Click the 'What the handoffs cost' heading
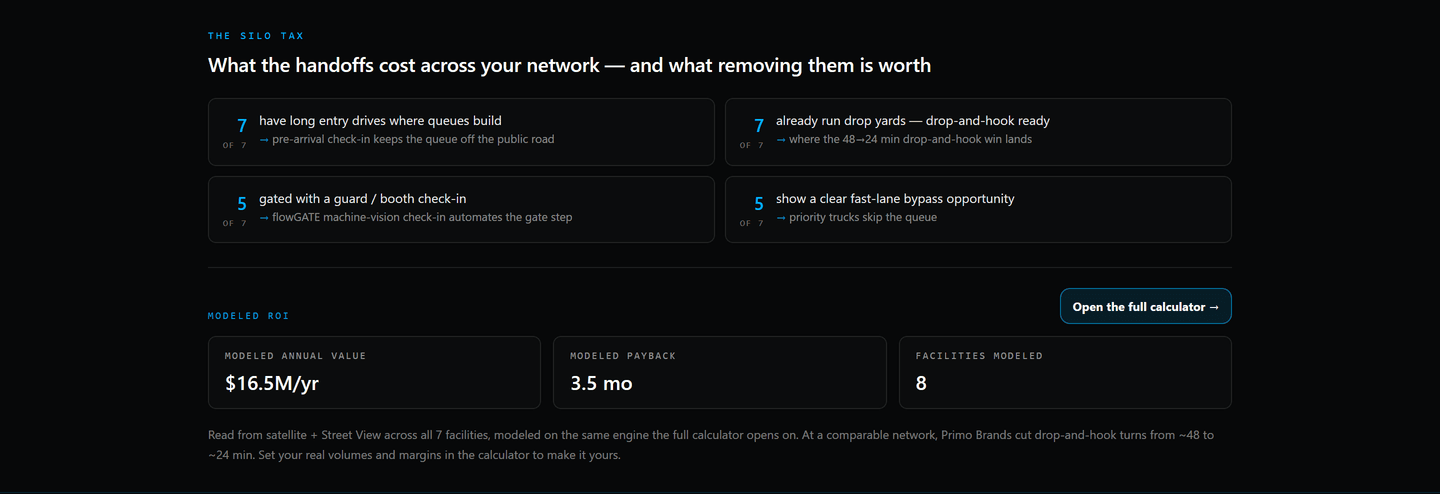1440x494 pixels. (569, 66)
